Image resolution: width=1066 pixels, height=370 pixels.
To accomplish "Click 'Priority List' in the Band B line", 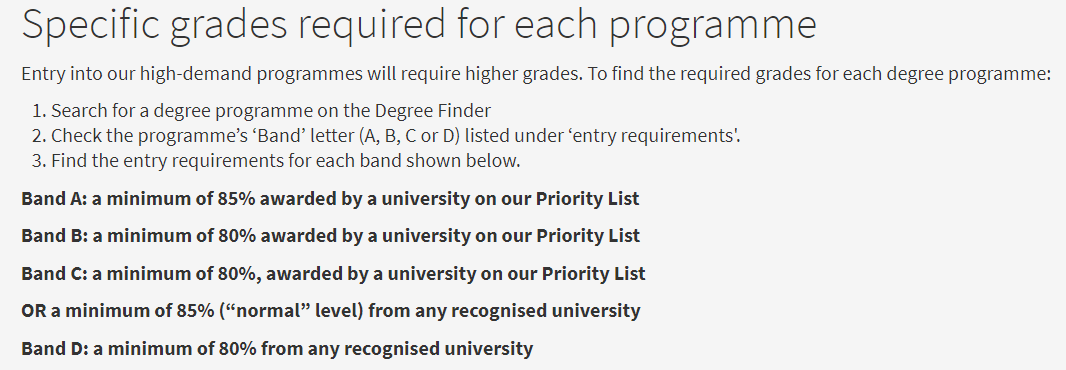I will [x=588, y=235].
